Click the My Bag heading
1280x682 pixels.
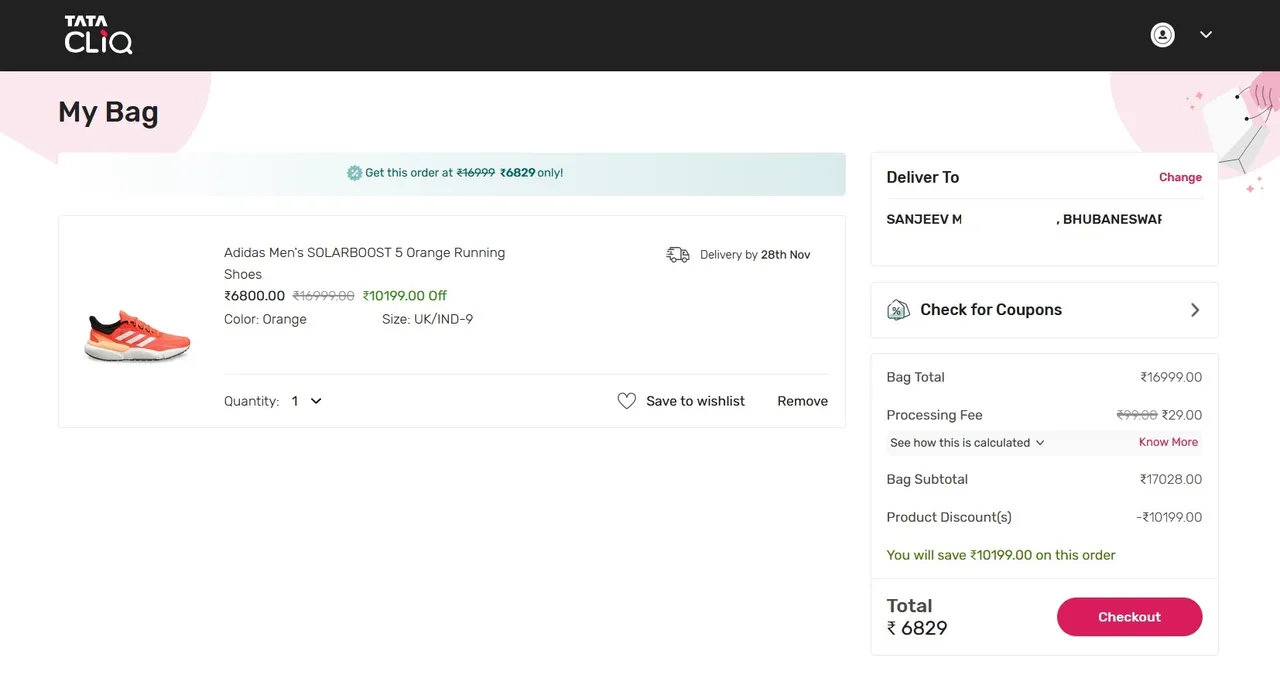point(108,112)
